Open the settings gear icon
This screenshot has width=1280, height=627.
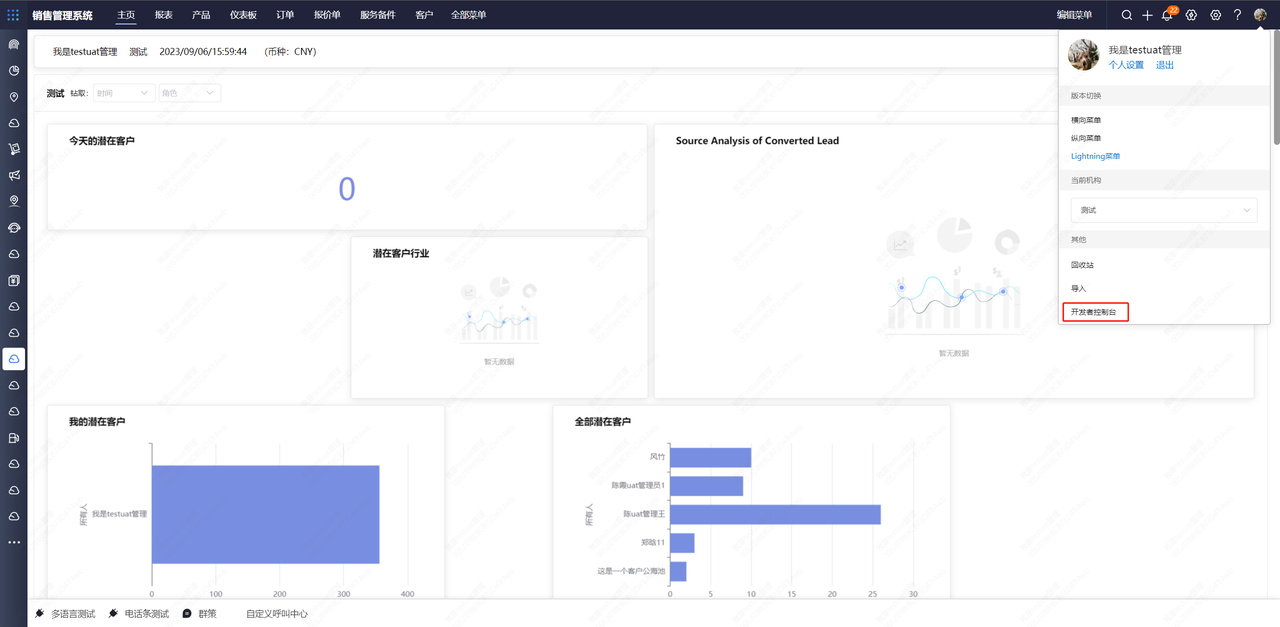1215,15
